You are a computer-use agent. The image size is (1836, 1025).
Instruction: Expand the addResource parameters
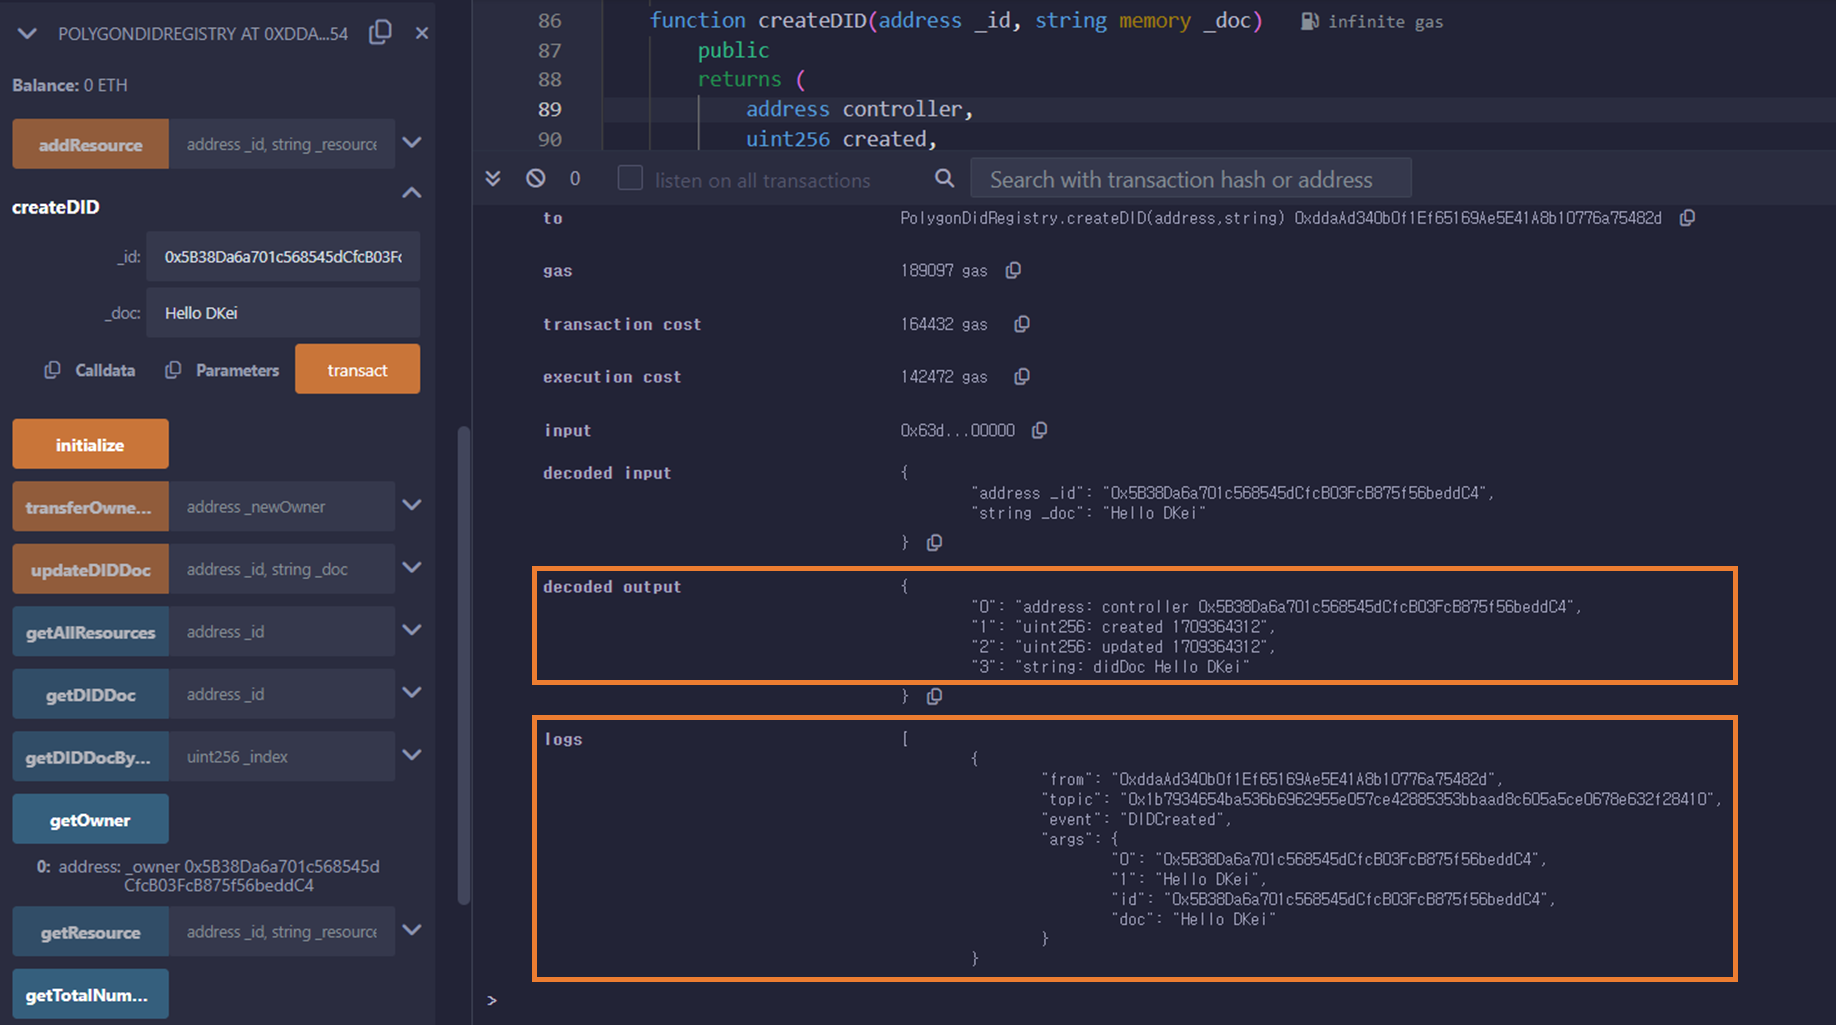tap(411, 143)
